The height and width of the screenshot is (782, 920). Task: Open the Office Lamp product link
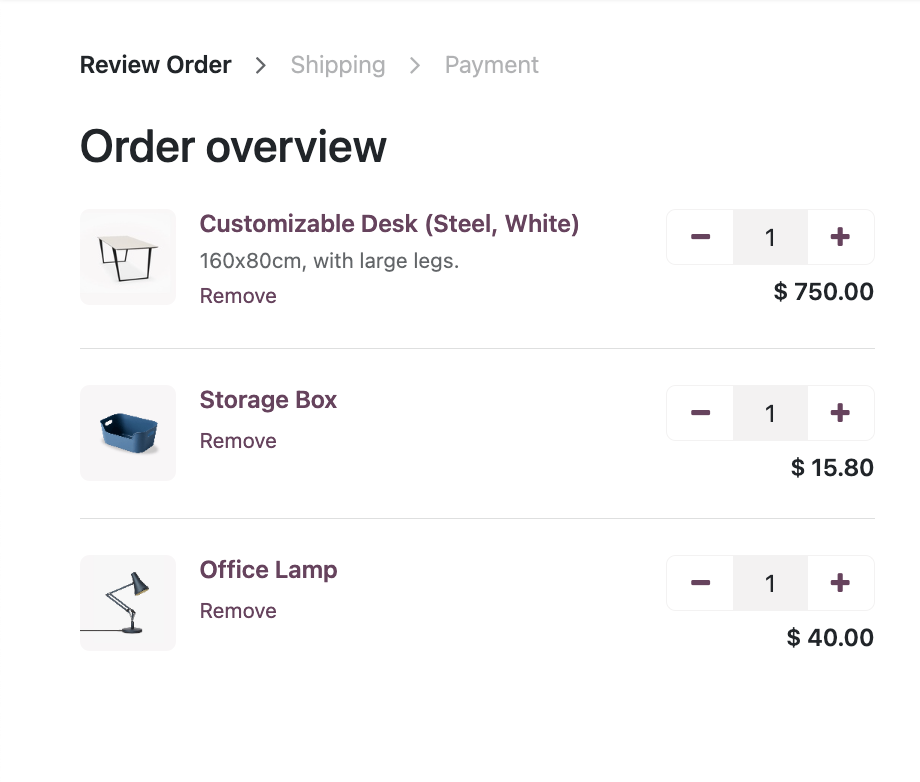268,570
